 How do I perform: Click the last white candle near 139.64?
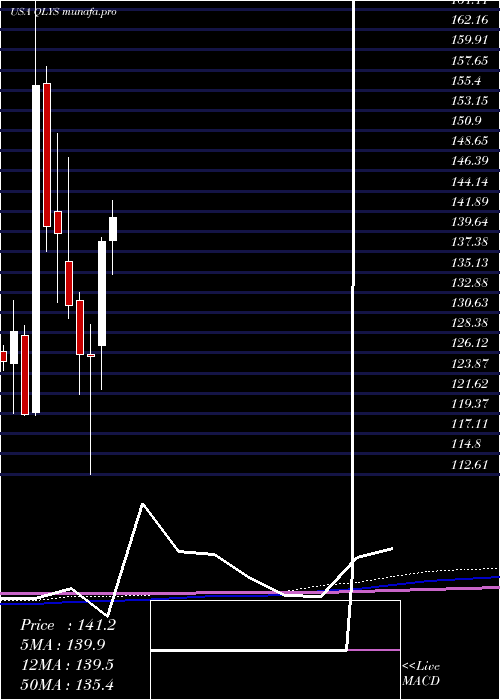(x=113, y=229)
